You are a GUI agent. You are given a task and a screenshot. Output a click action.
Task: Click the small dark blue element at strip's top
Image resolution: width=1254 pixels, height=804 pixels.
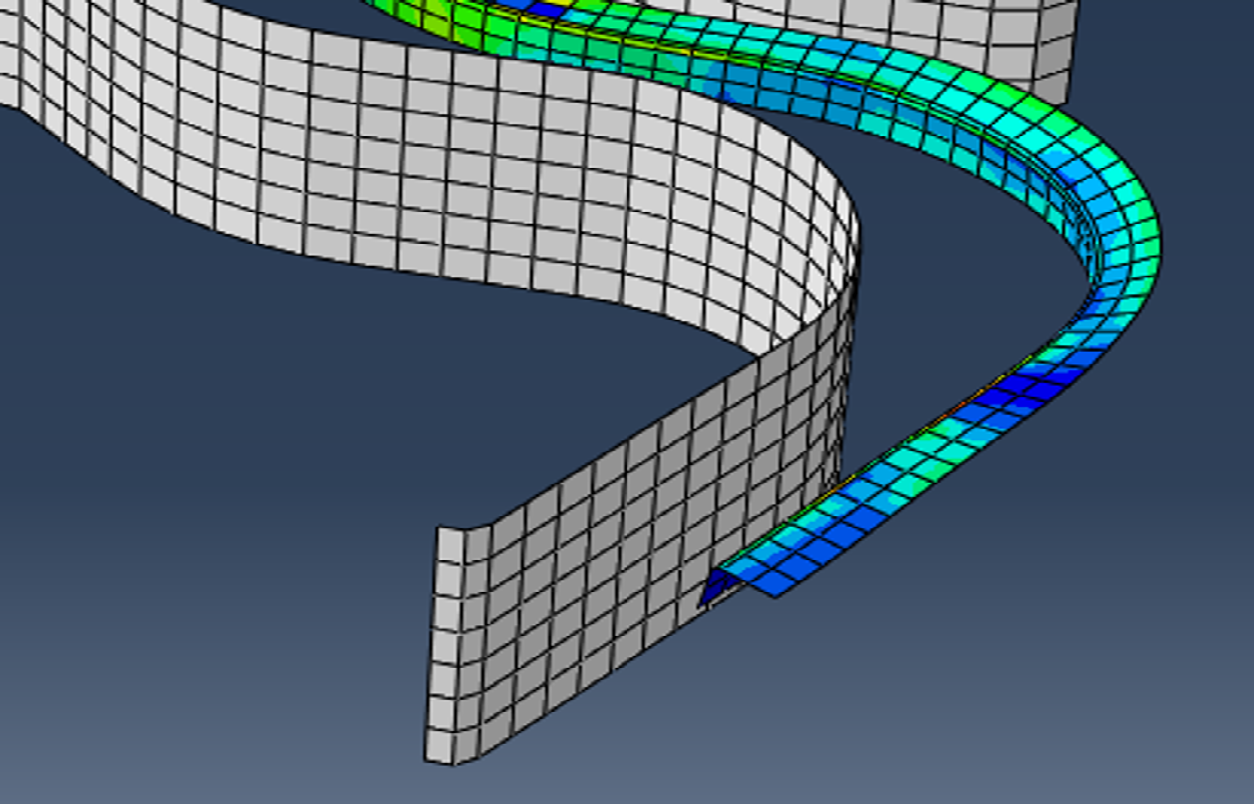click(548, 9)
